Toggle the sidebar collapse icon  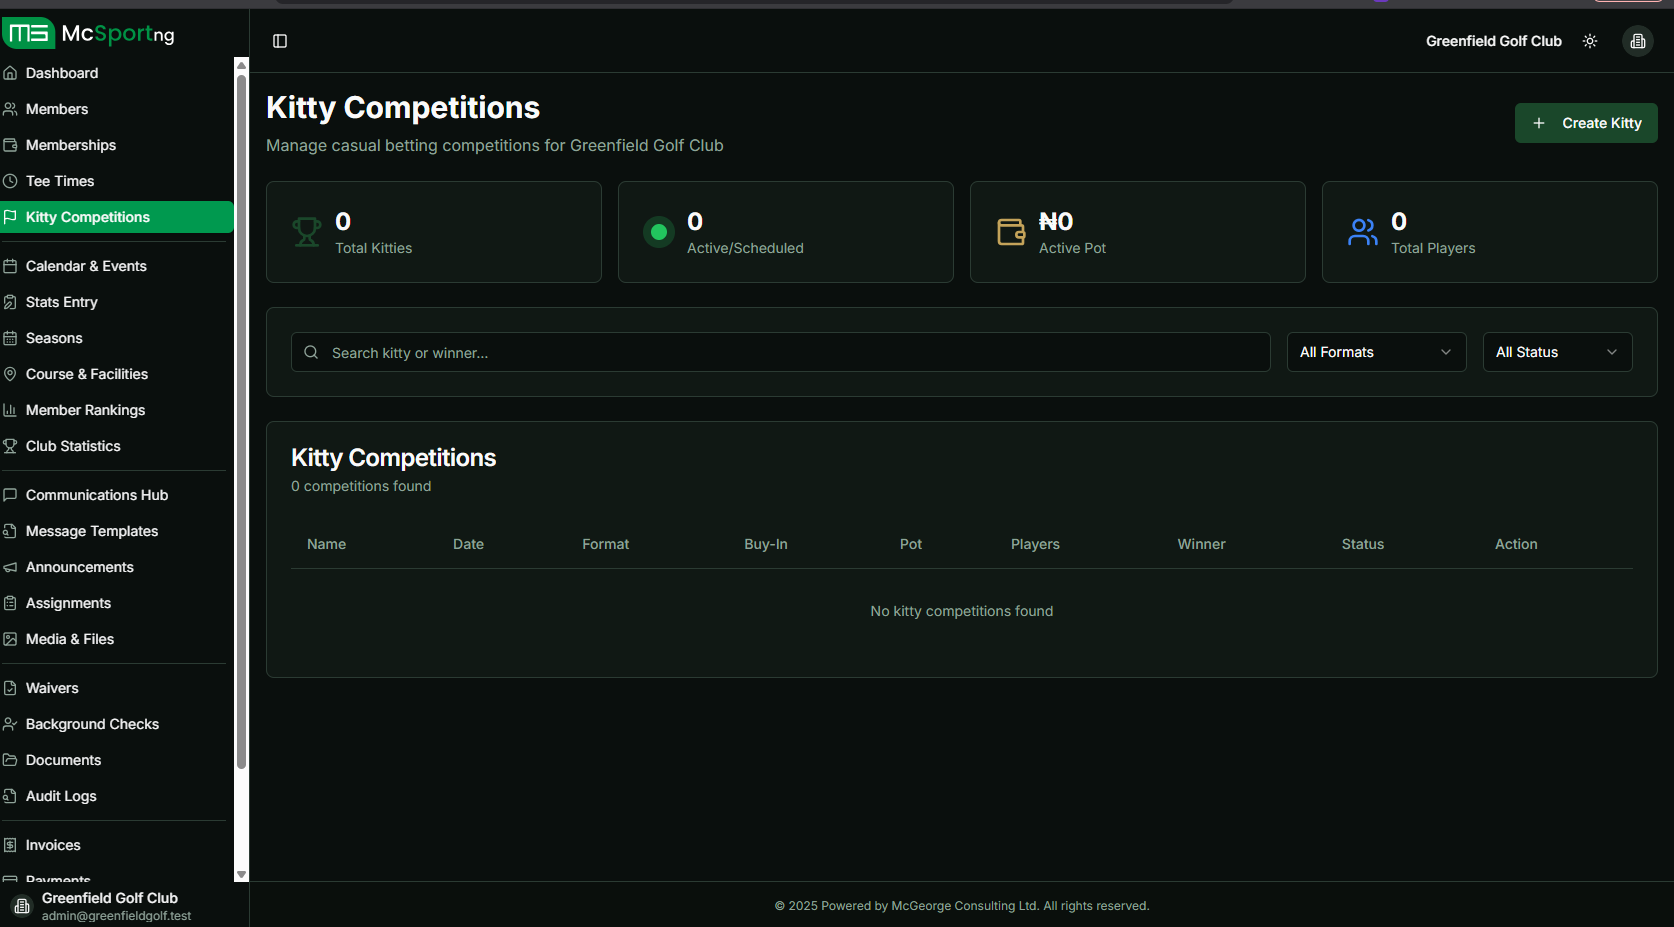coord(280,41)
